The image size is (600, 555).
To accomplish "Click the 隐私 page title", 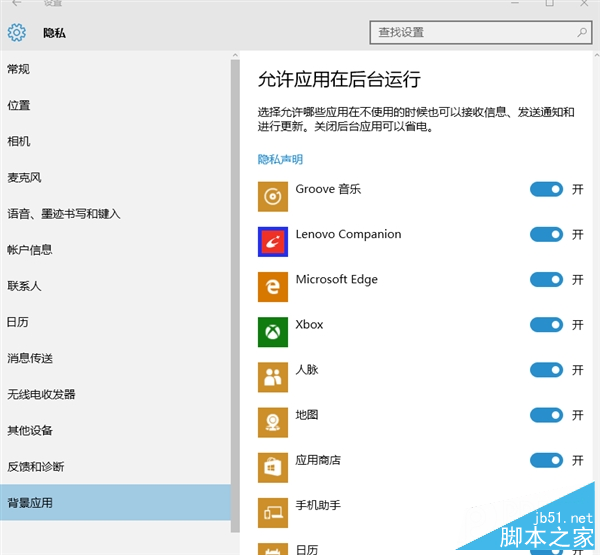I will 54,33.
